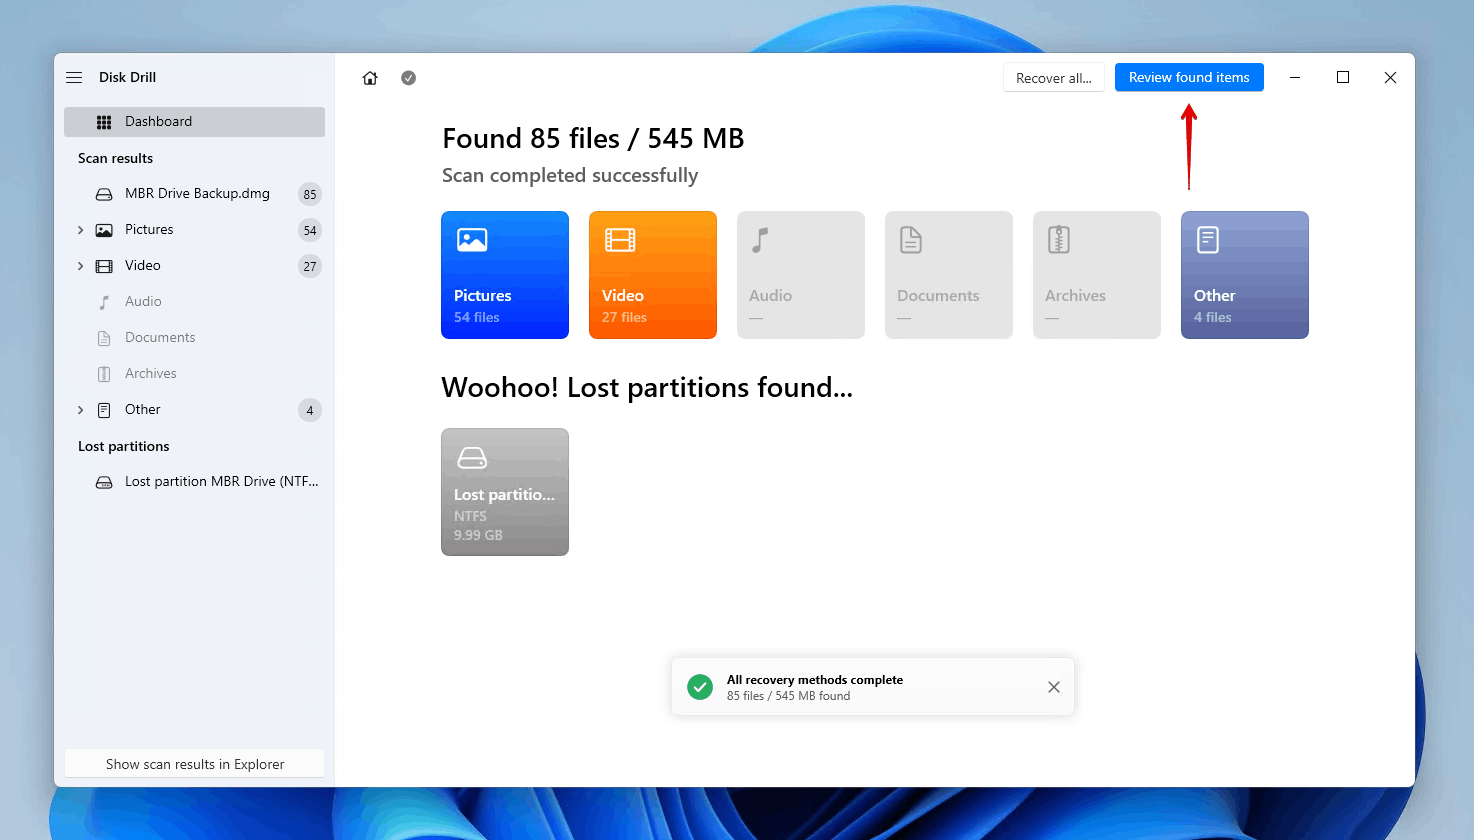Open the Other 4 files card
The width and height of the screenshot is (1474, 840).
(1245, 275)
